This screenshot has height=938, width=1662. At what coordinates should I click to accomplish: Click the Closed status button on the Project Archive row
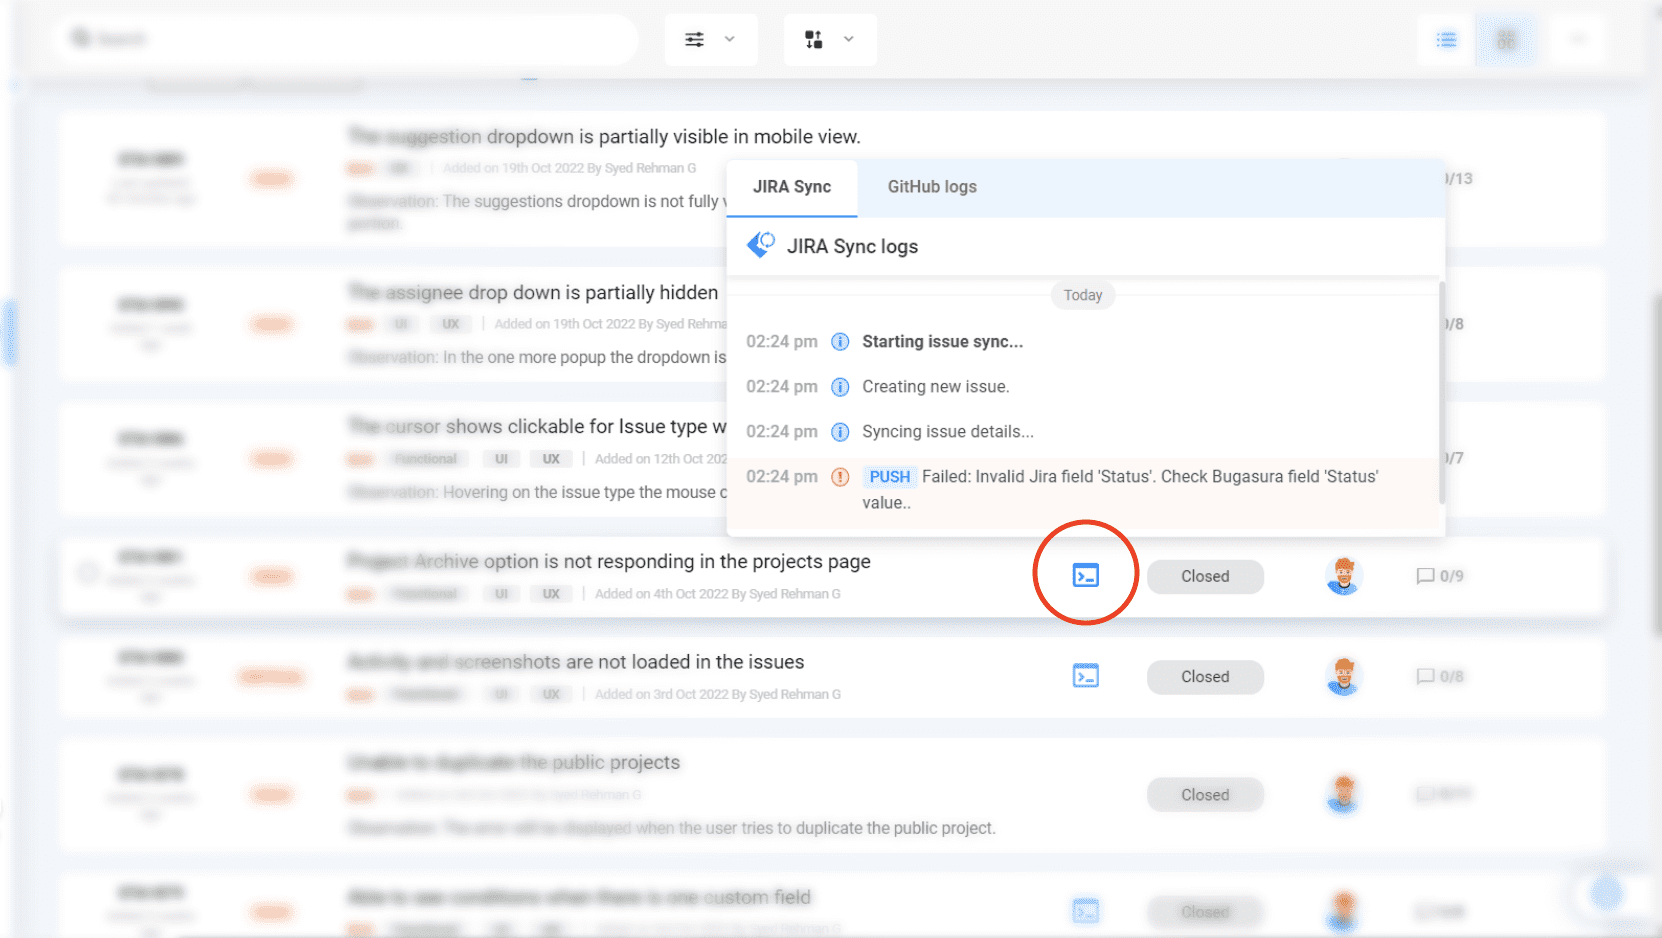[x=1204, y=576]
